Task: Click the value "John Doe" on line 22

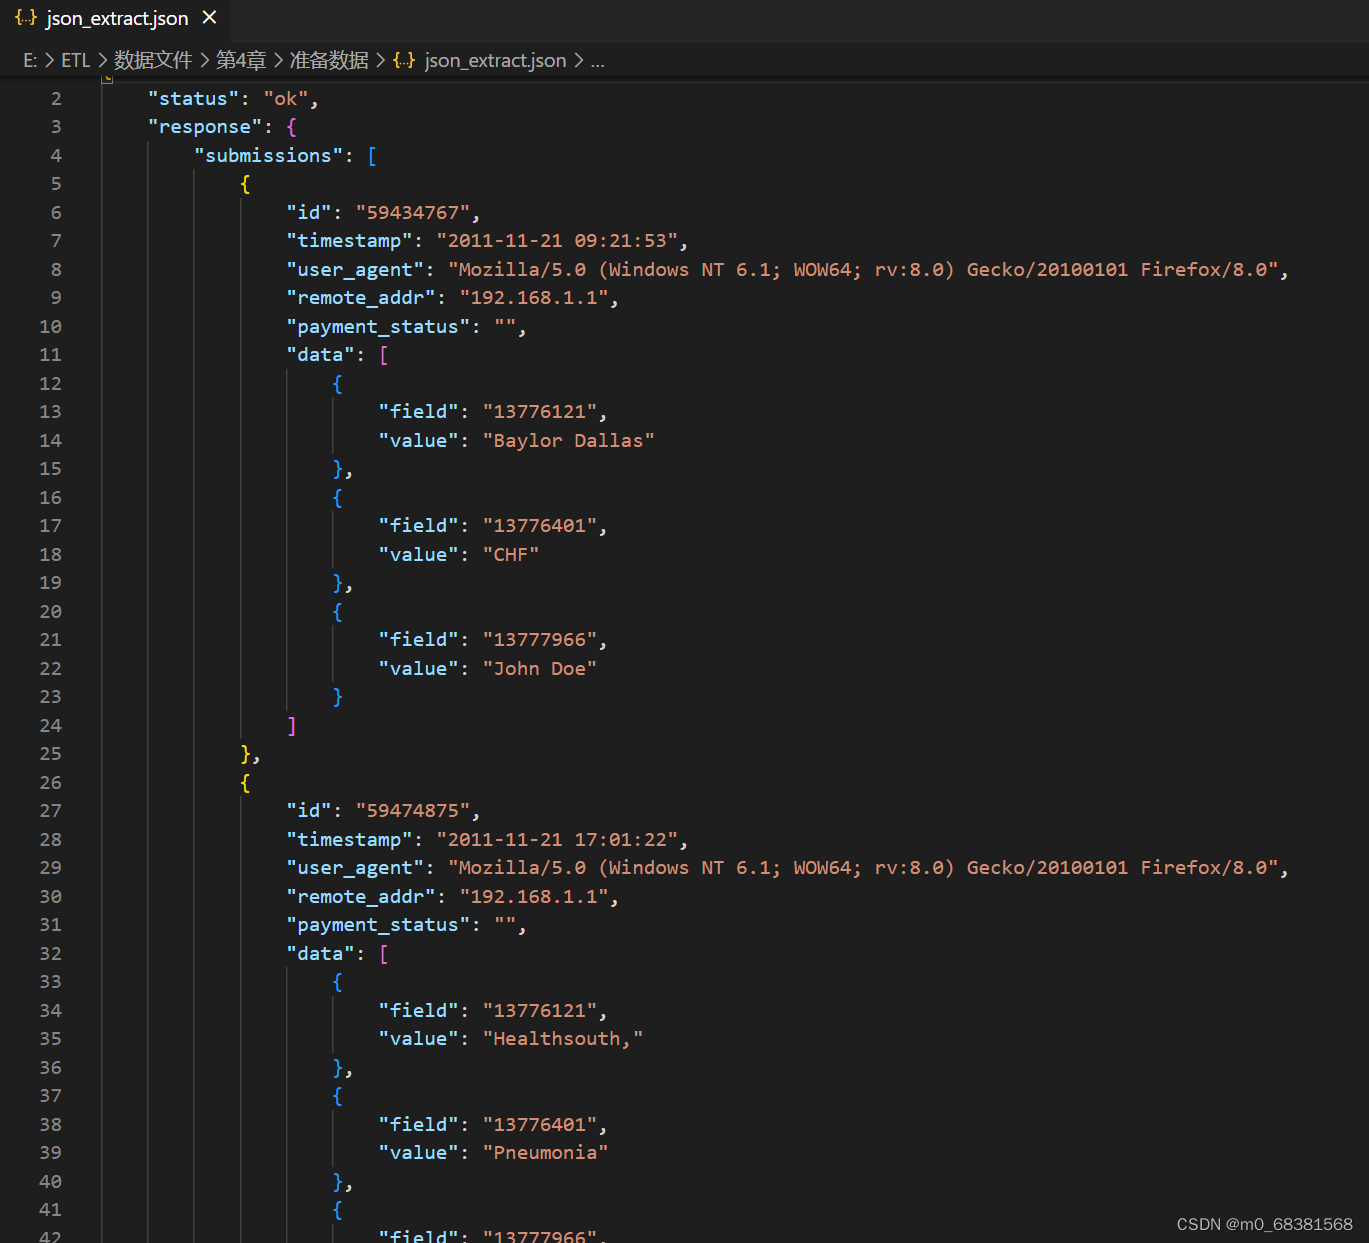Action: point(539,668)
